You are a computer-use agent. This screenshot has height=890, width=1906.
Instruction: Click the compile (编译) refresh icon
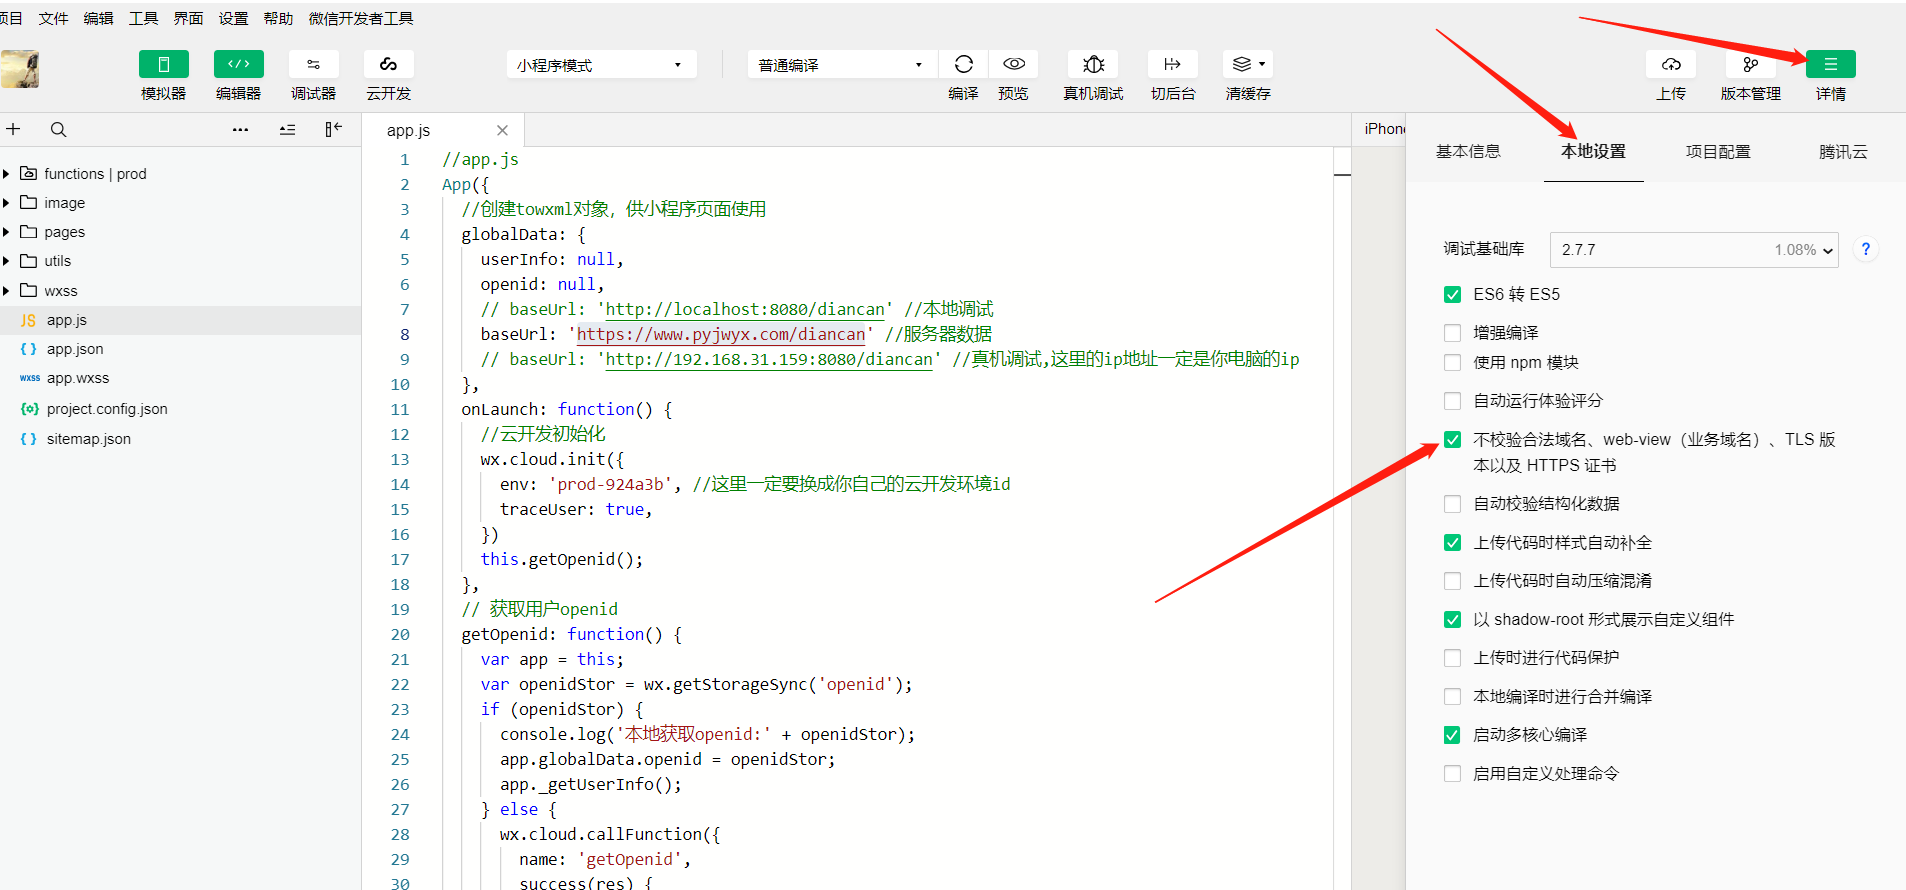pyautogui.click(x=963, y=64)
